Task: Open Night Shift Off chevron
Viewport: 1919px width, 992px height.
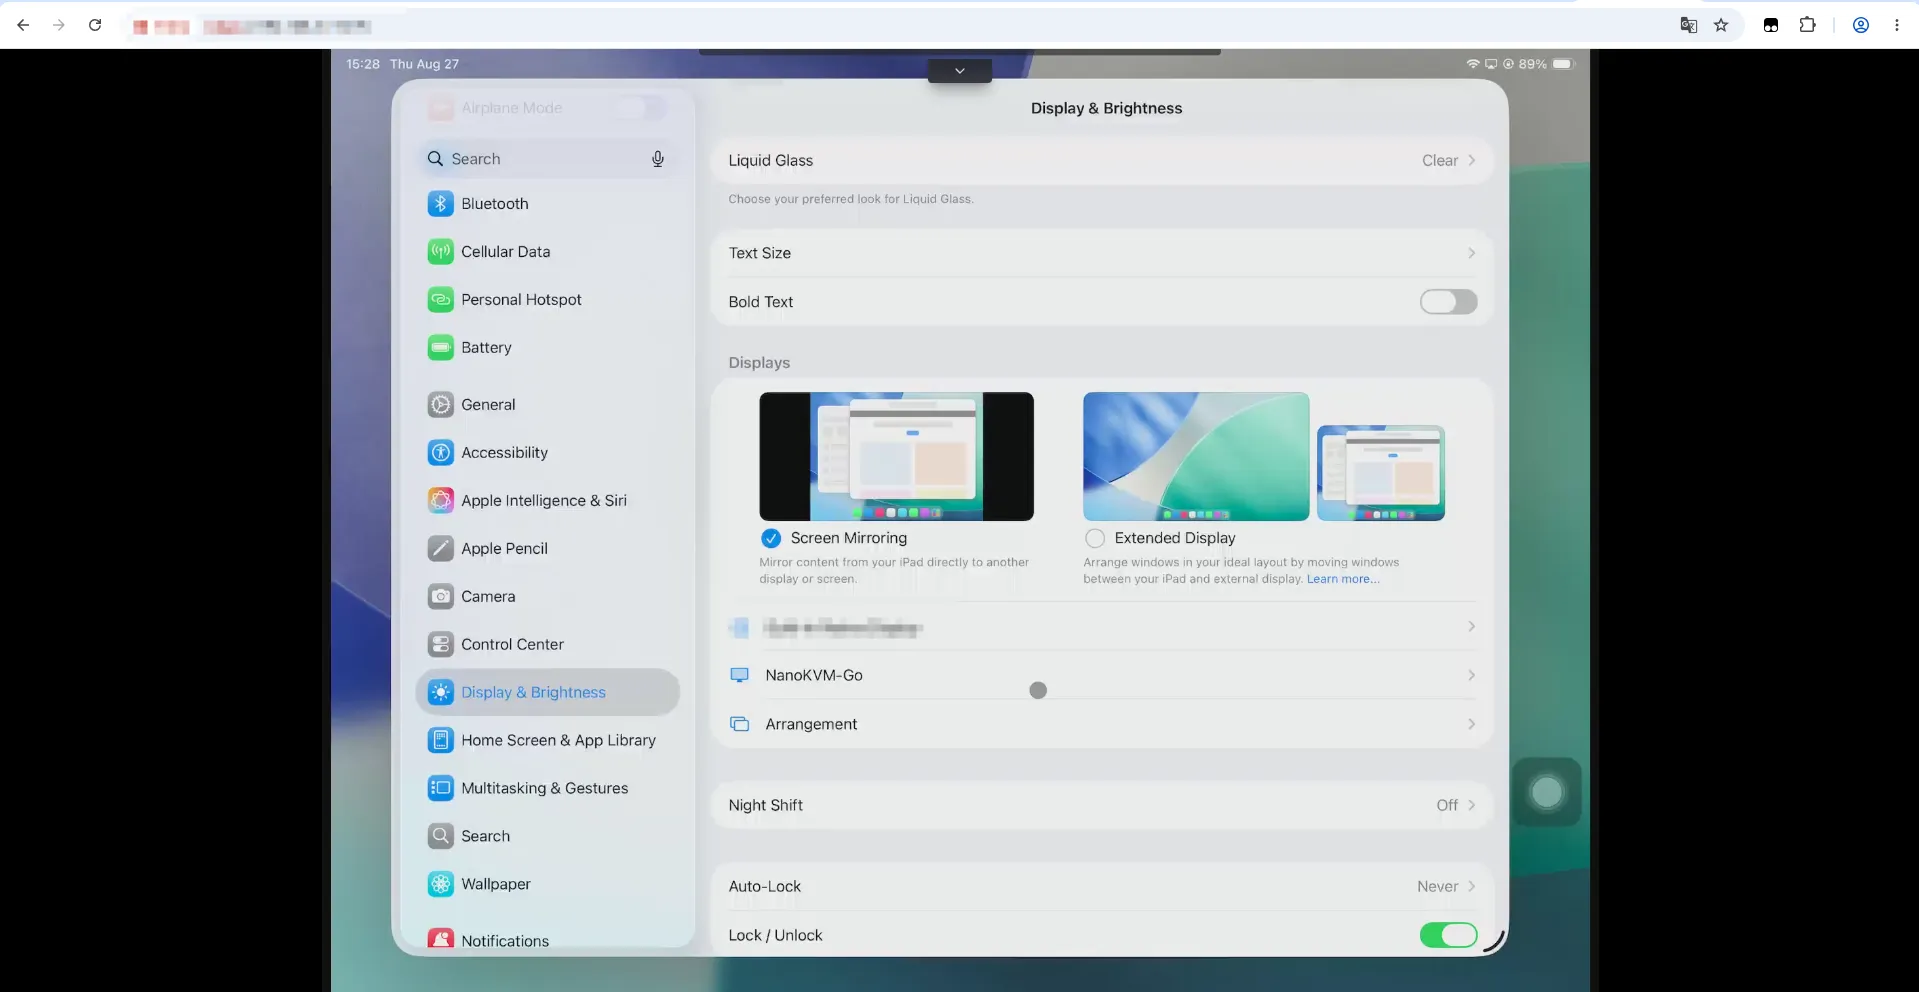Action: 1472,806
